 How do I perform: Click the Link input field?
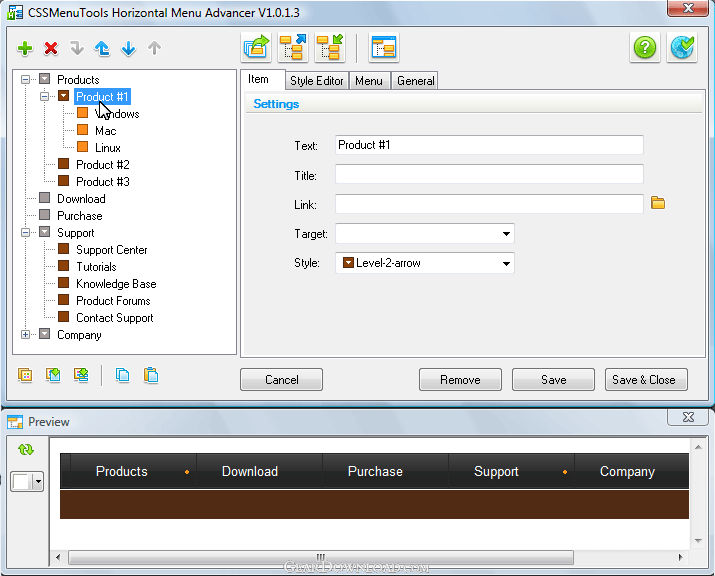click(x=489, y=203)
